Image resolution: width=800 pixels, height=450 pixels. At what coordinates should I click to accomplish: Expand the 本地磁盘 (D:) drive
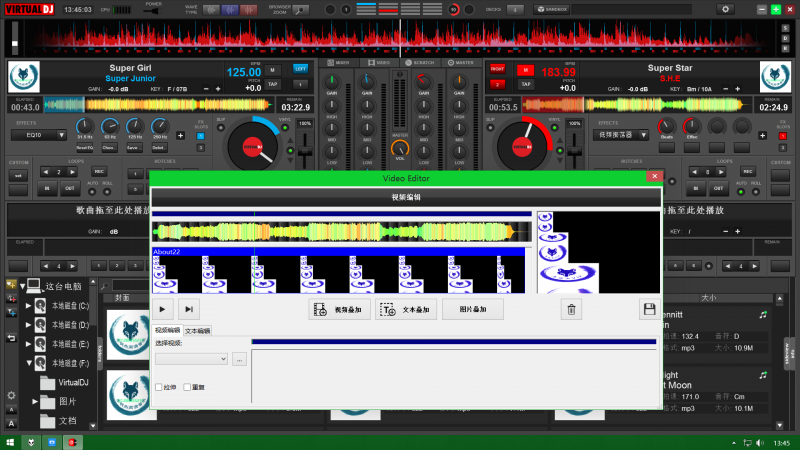(x=29, y=325)
